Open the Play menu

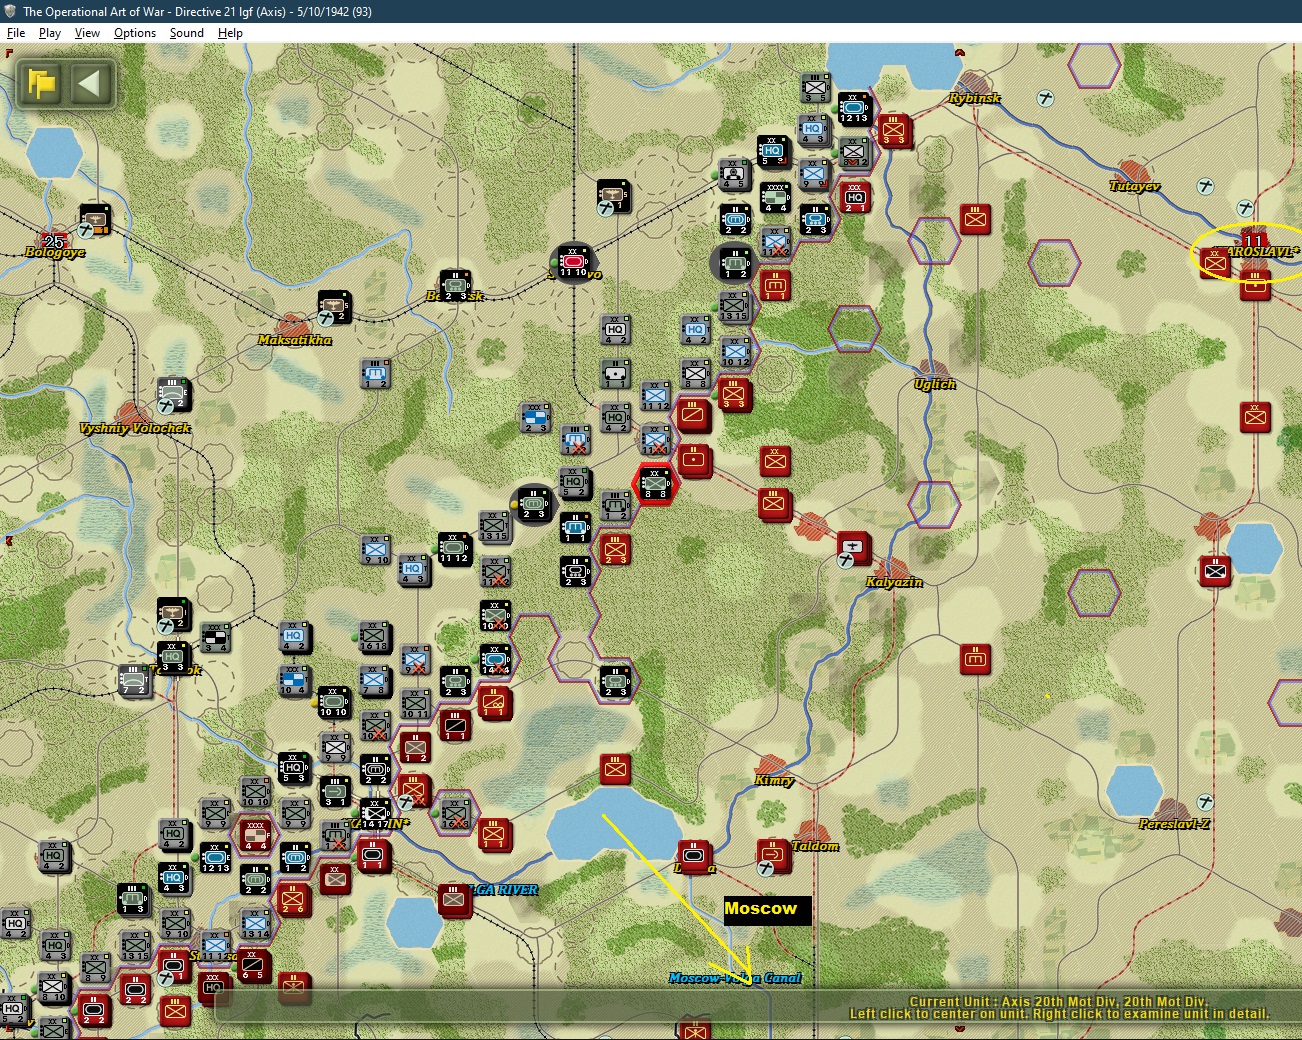click(x=50, y=33)
